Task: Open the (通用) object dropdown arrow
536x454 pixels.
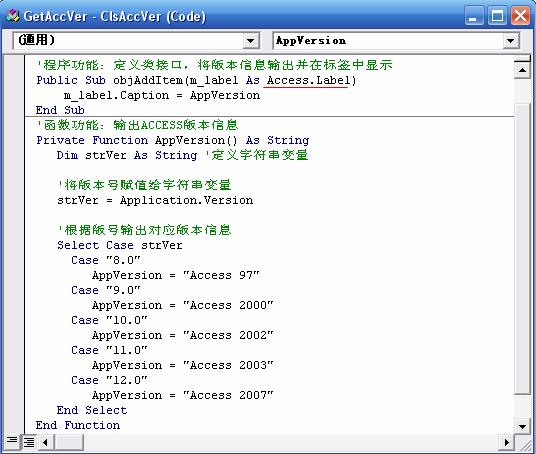Action: (x=250, y=41)
